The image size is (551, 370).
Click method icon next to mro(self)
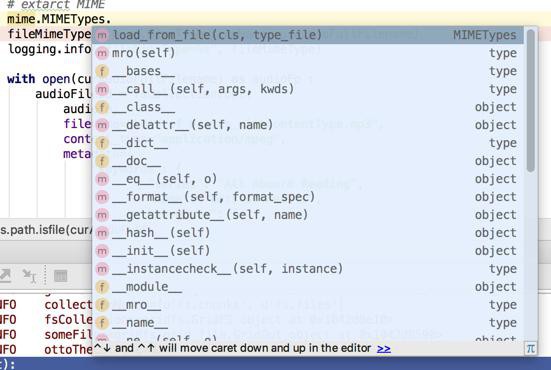(x=102, y=53)
